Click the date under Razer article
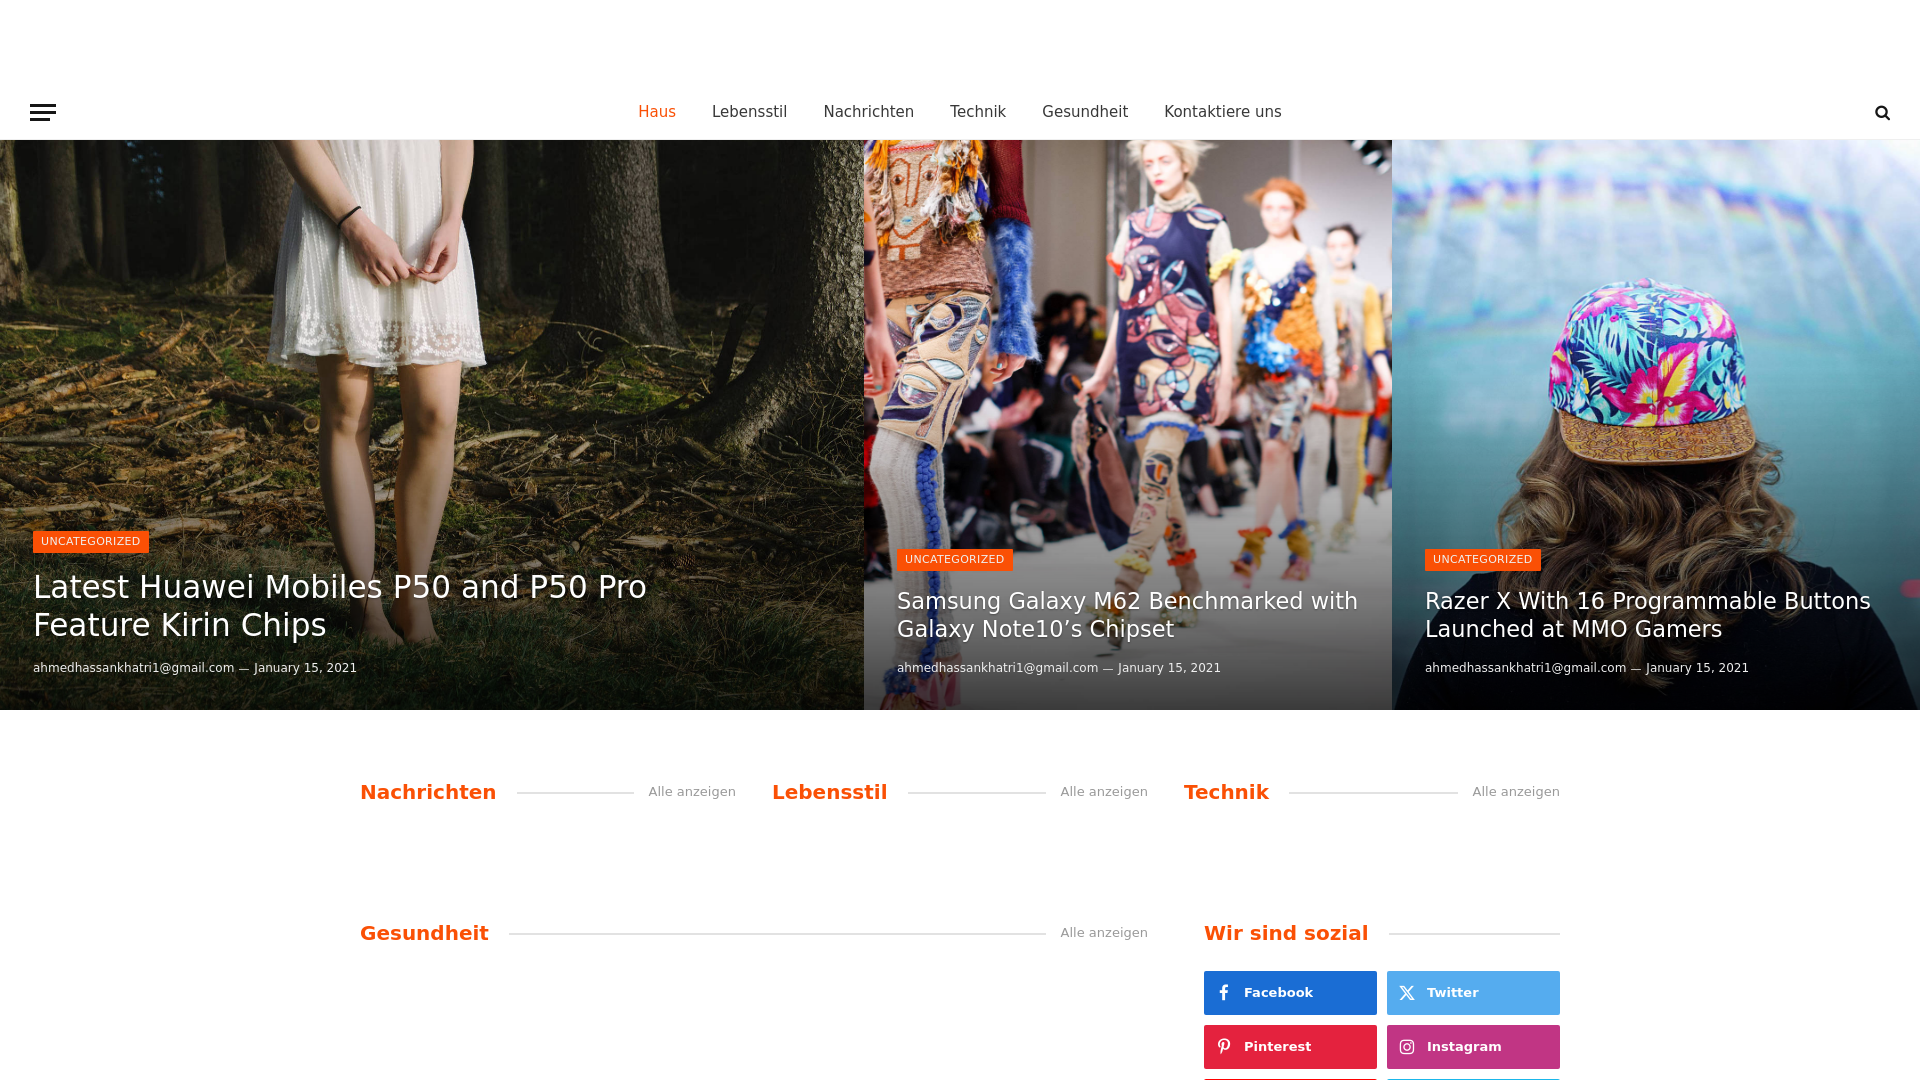The height and width of the screenshot is (1080, 1920). point(1697,668)
